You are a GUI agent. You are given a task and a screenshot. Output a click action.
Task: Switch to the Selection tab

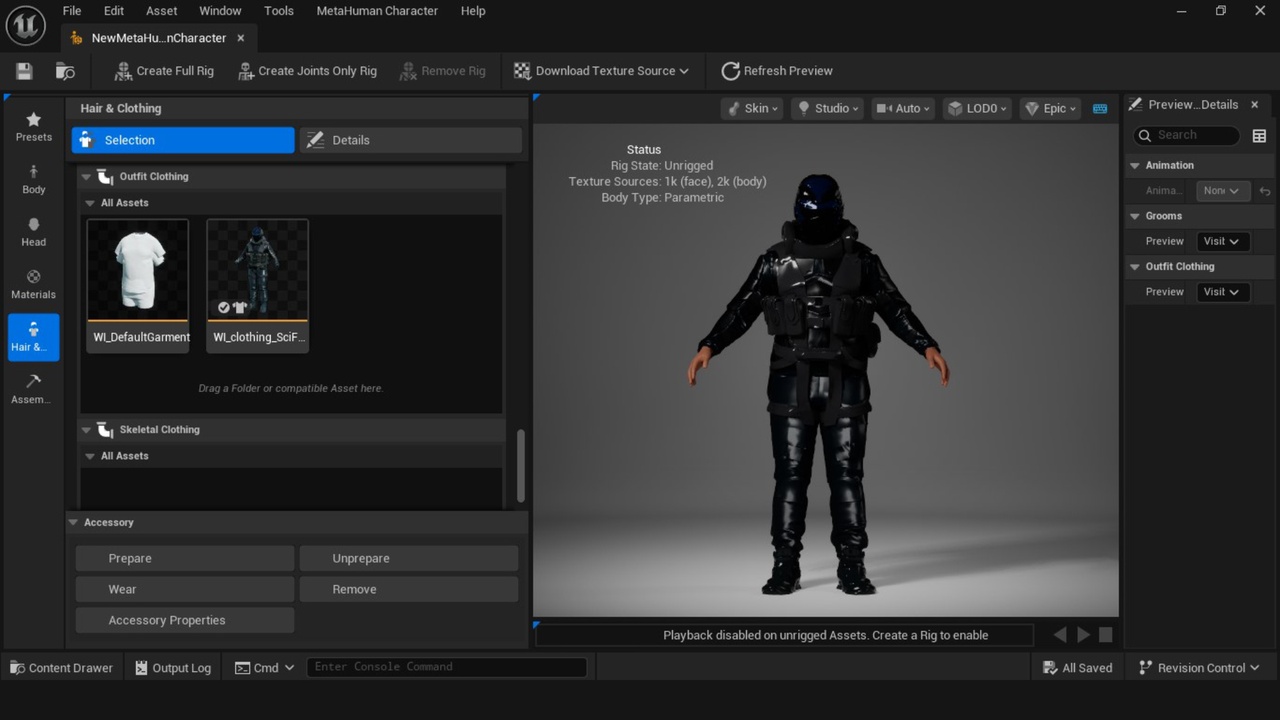[x=183, y=140]
